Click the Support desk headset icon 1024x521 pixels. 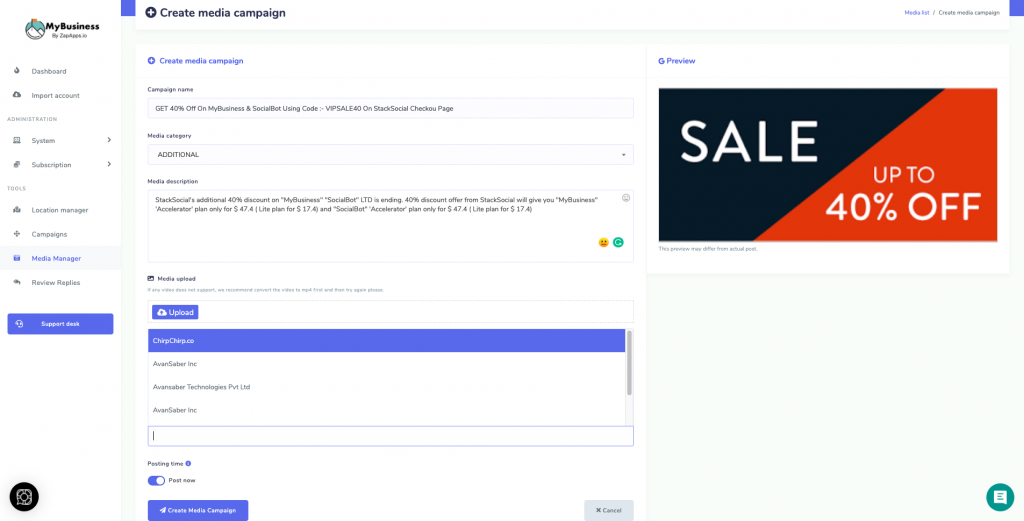click(x=20, y=324)
